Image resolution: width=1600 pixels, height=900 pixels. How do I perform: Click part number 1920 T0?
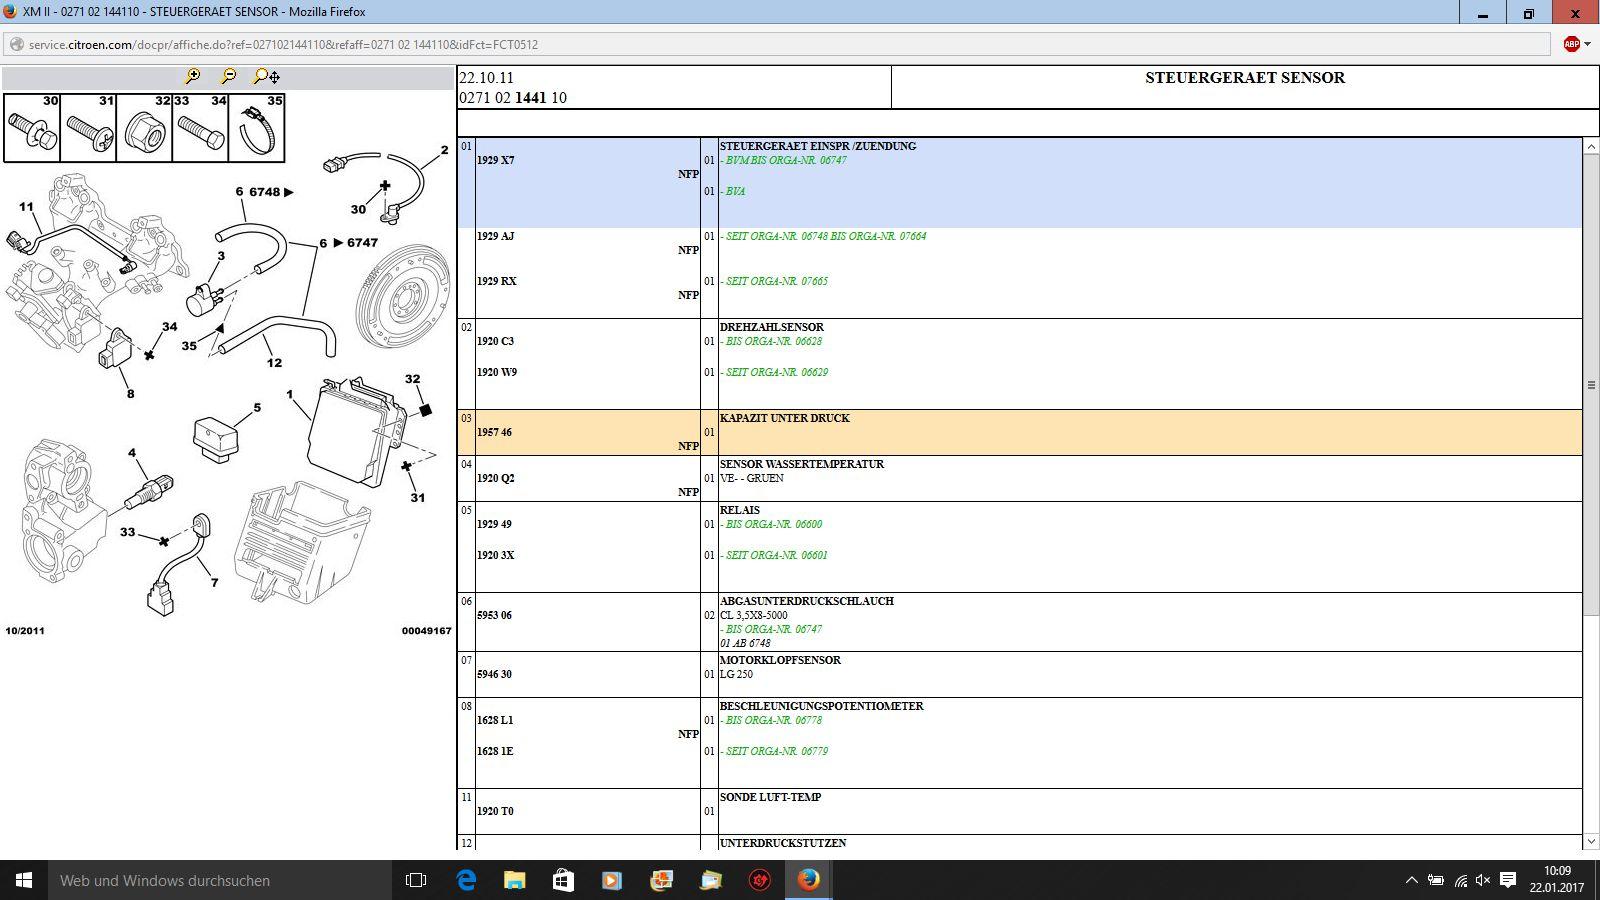click(495, 811)
